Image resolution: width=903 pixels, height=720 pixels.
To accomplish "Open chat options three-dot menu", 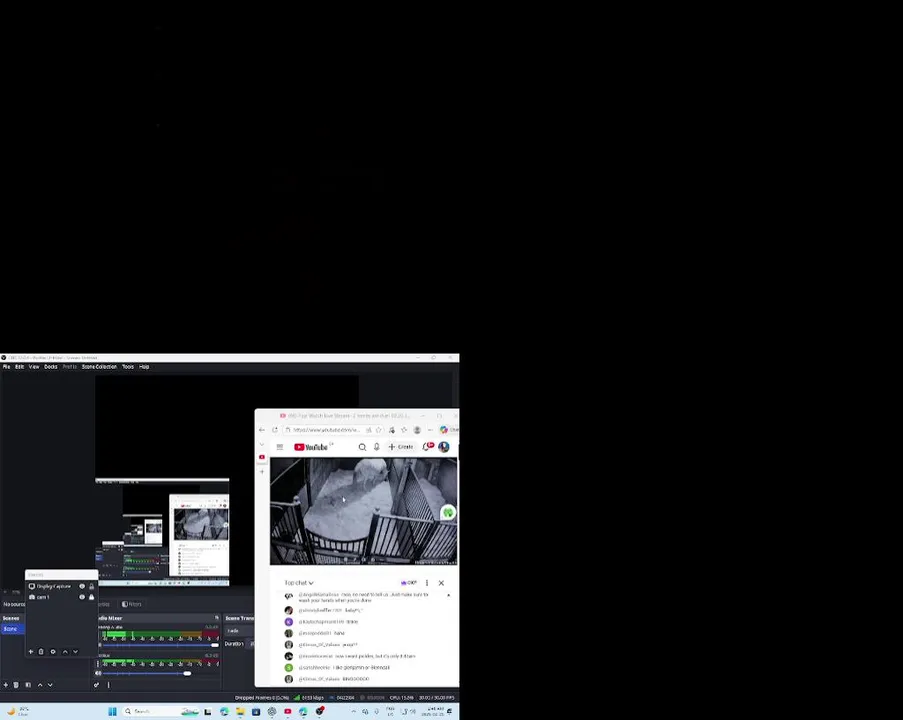I will (x=427, y=583).
